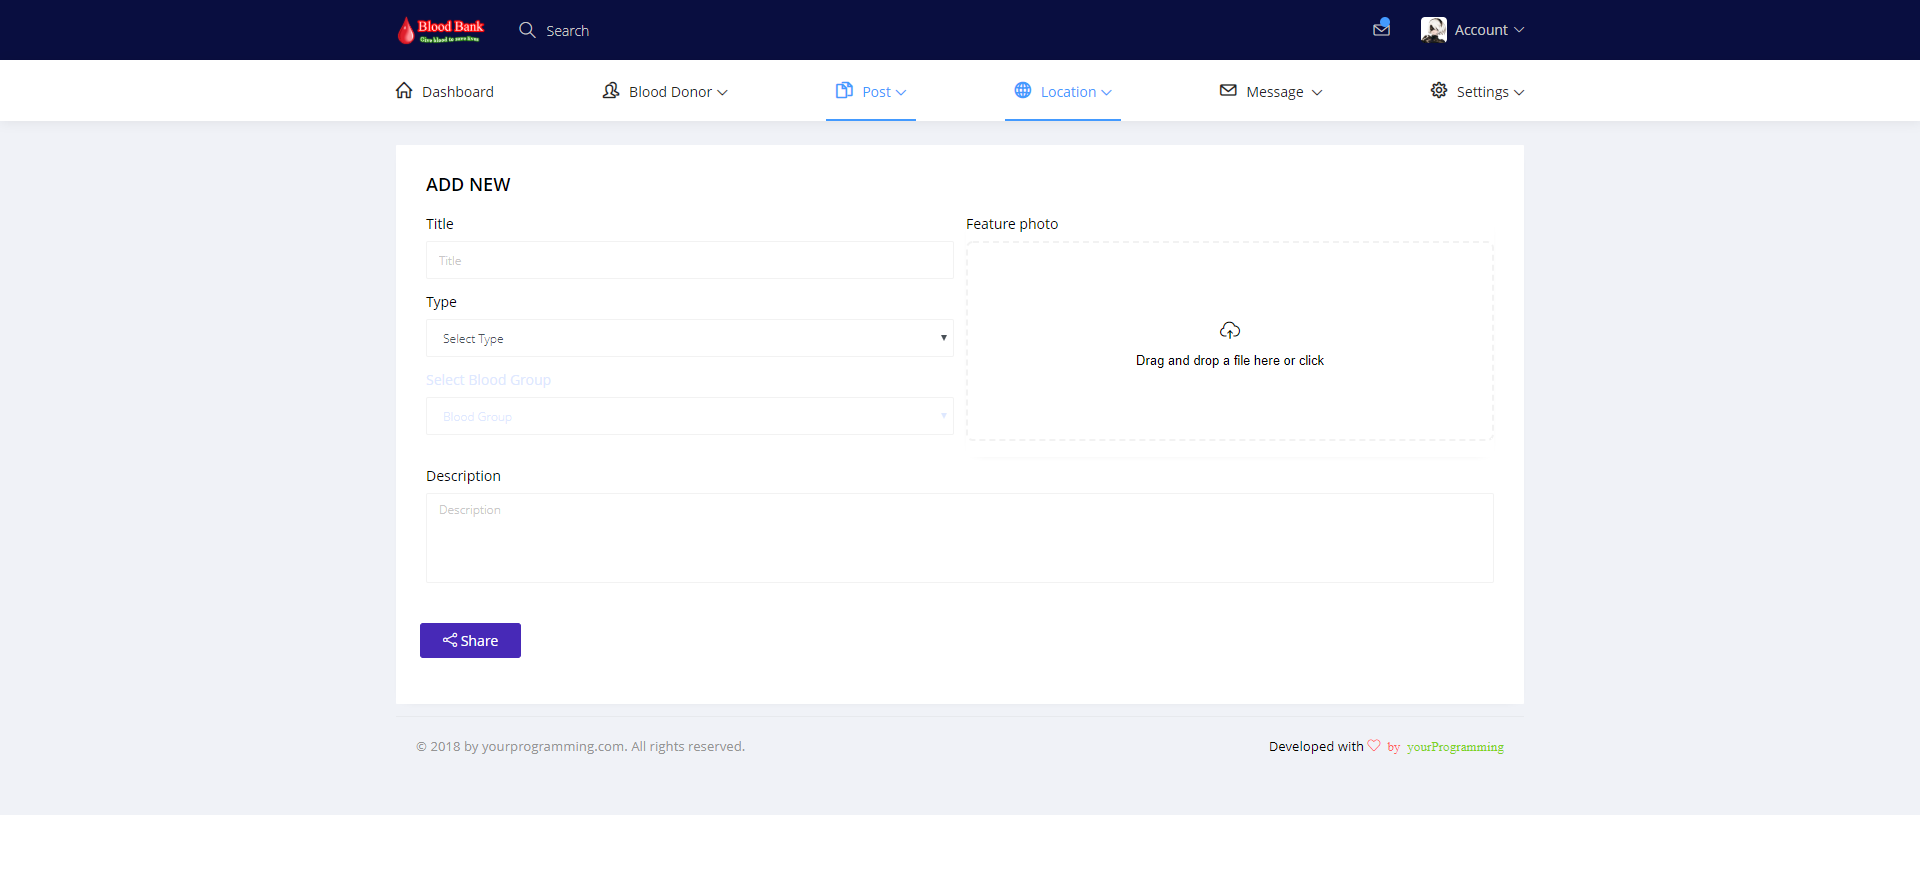Screen dimensions: 1920x889
Task: Click the Blood Bank logo
Action: point(440,30)
